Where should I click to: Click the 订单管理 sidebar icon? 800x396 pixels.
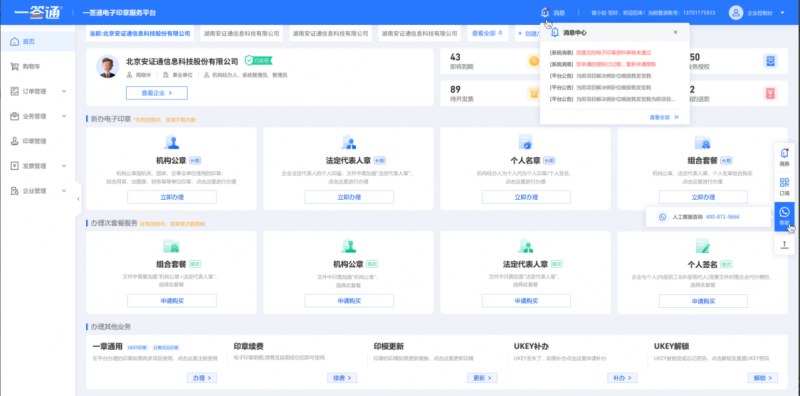14,91
